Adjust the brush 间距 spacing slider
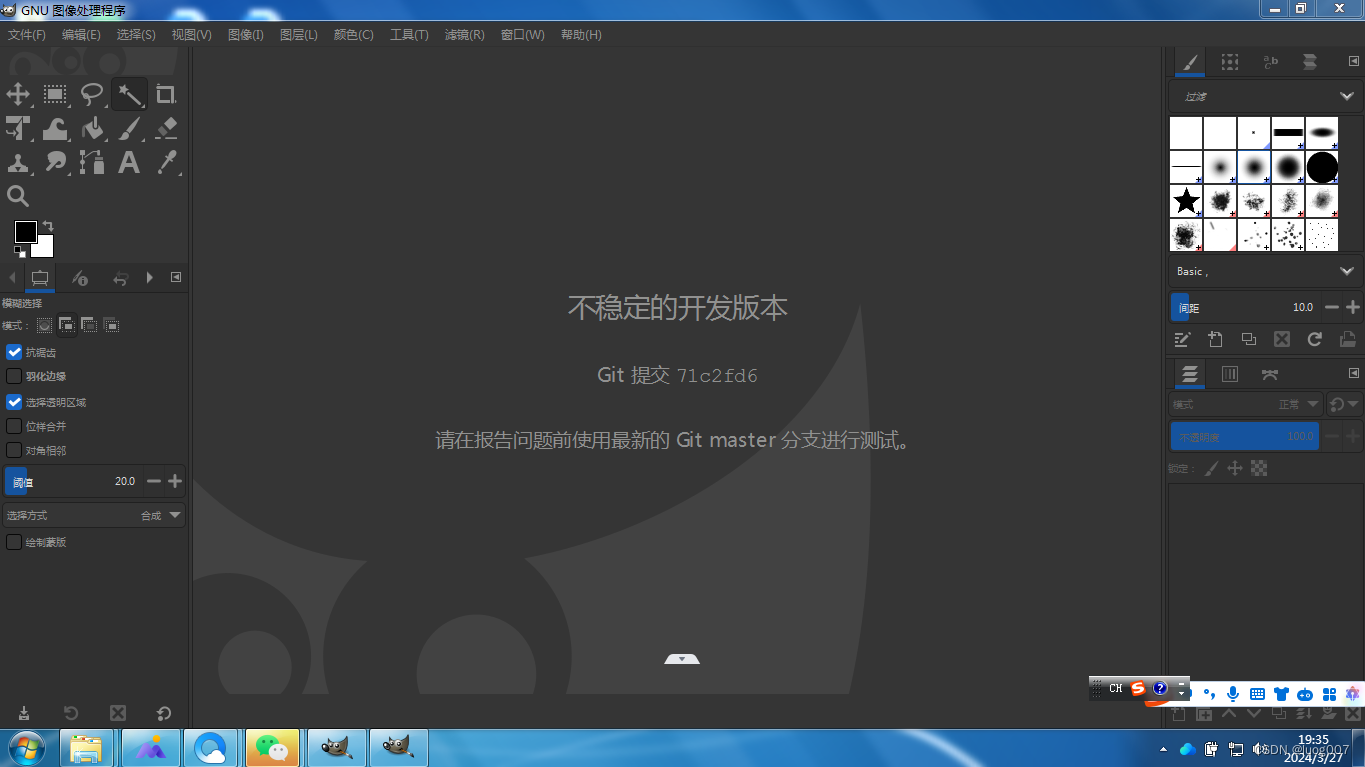Viewport: 1365px width, 767px height. (1245, 307)
